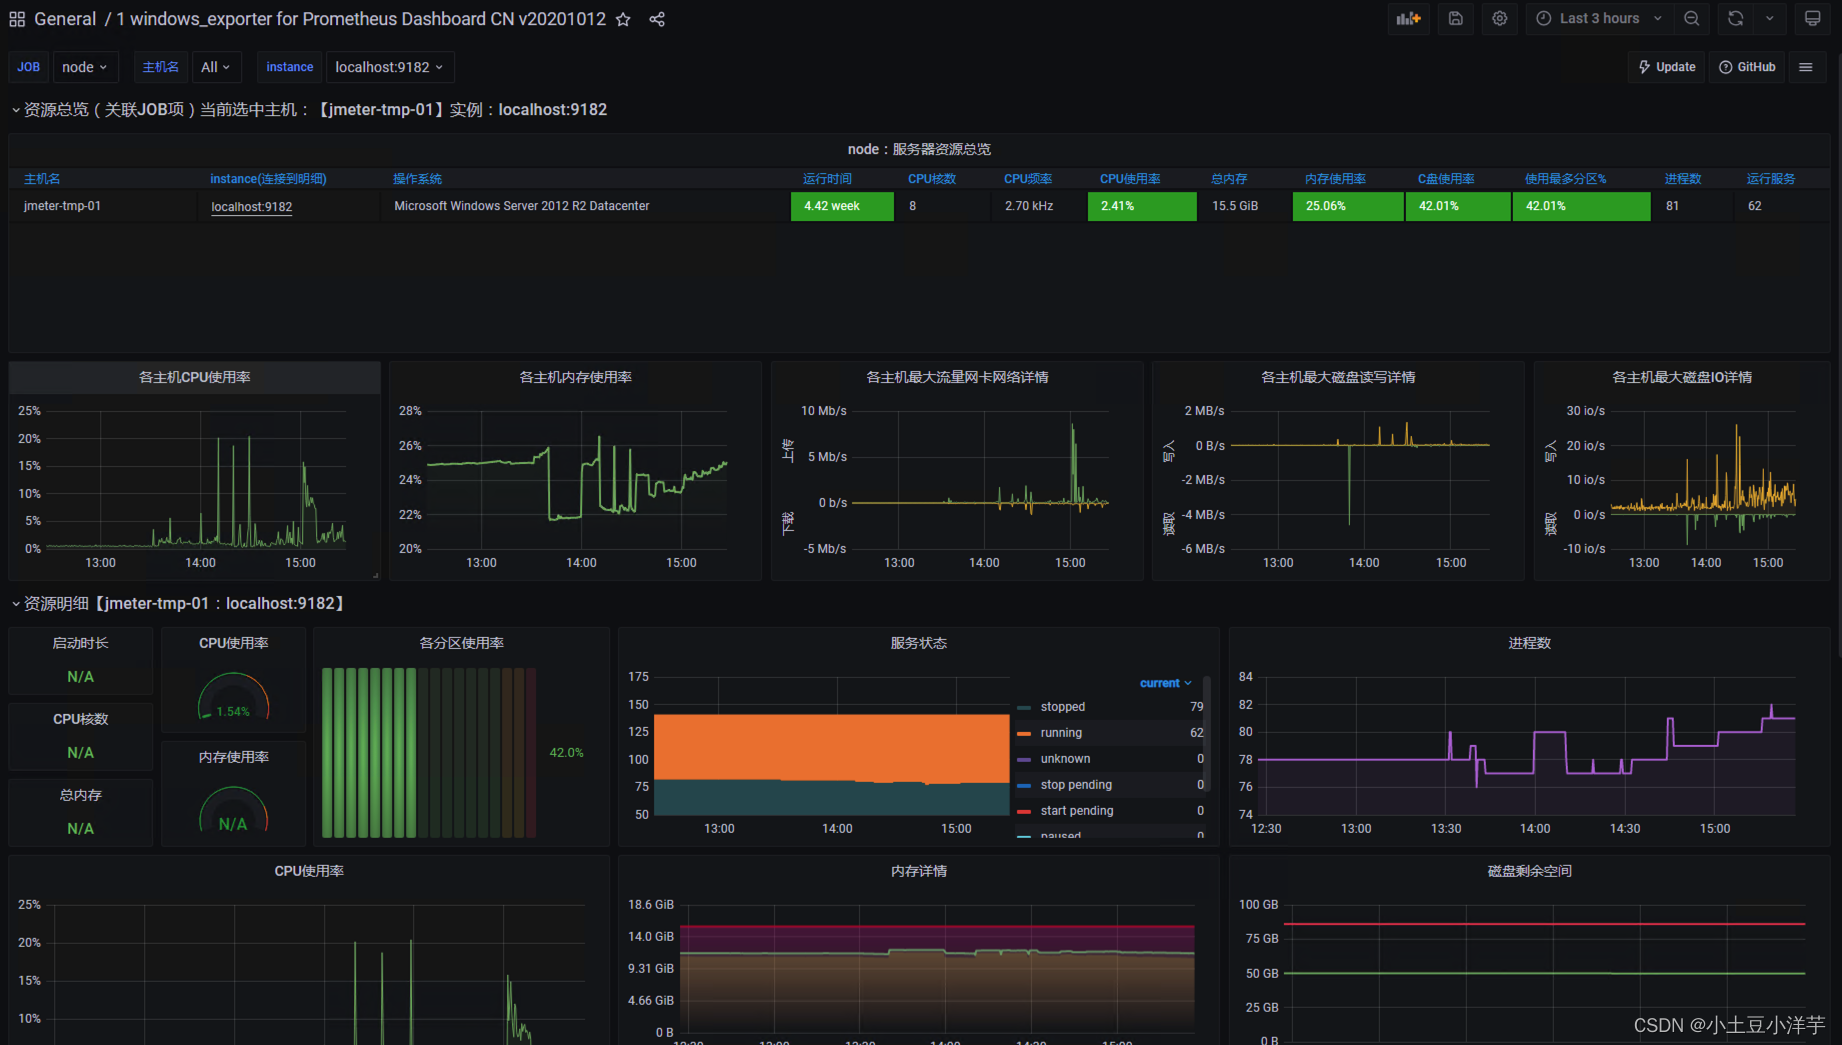The width and height of the screenshot is (1842, 1045).
Task: Toggle the start pending series in legend
Action: [1077, 811]
